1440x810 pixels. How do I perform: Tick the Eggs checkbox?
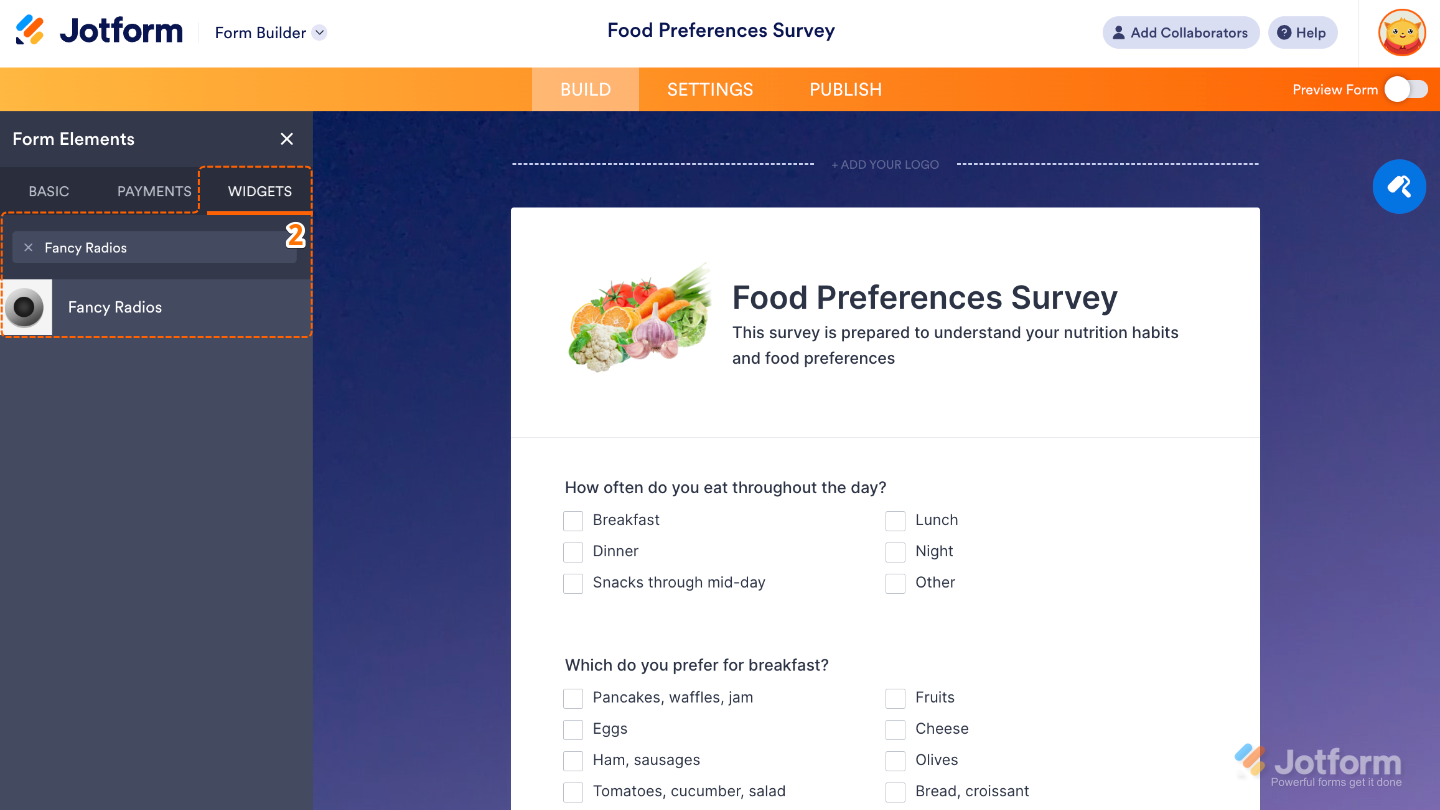573,730
